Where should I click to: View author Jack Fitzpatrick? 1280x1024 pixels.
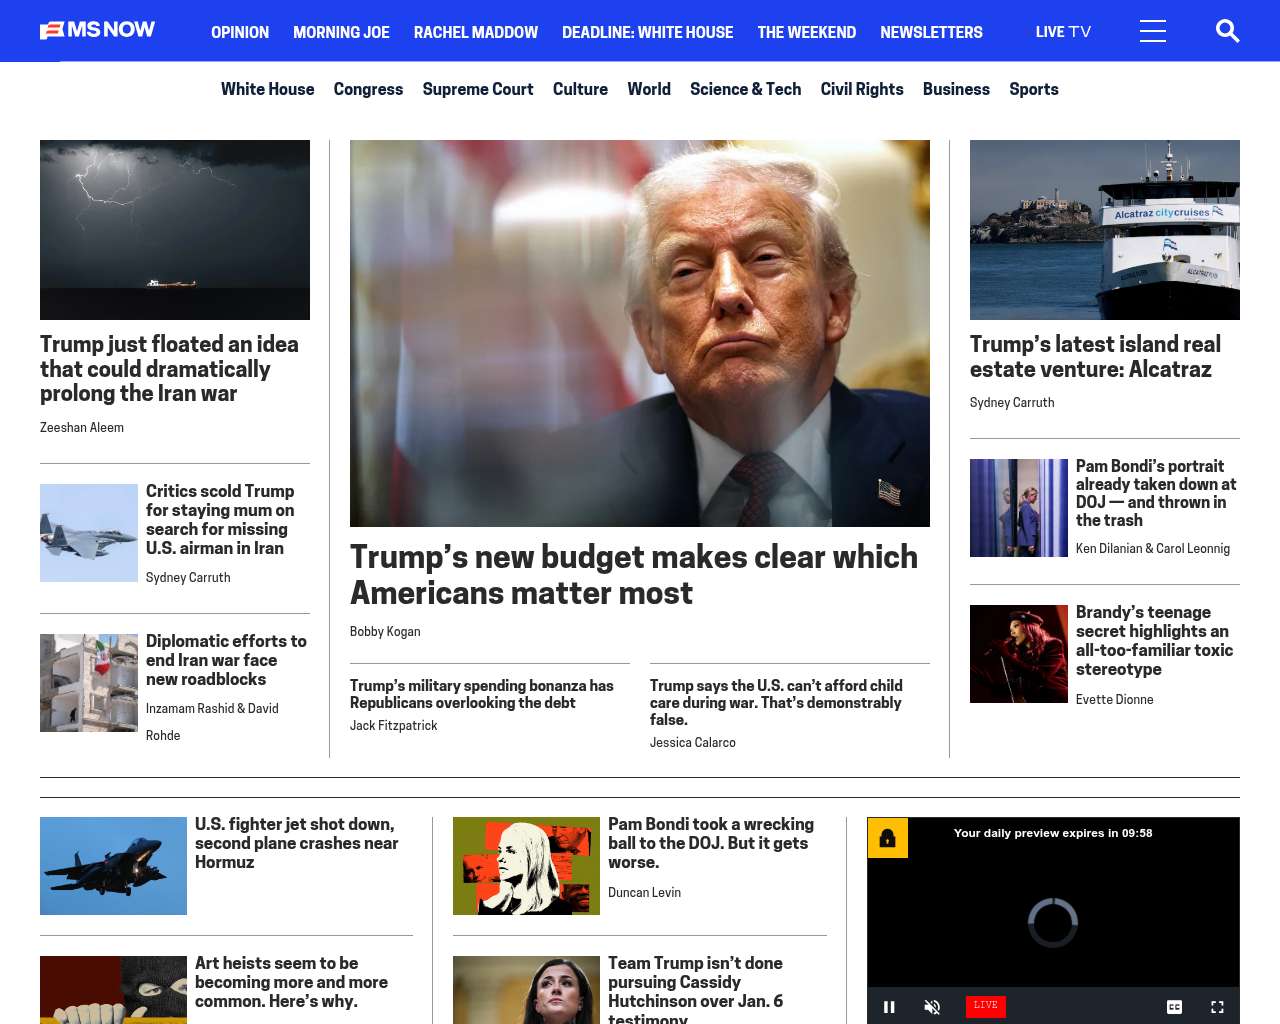pos(394,725)
